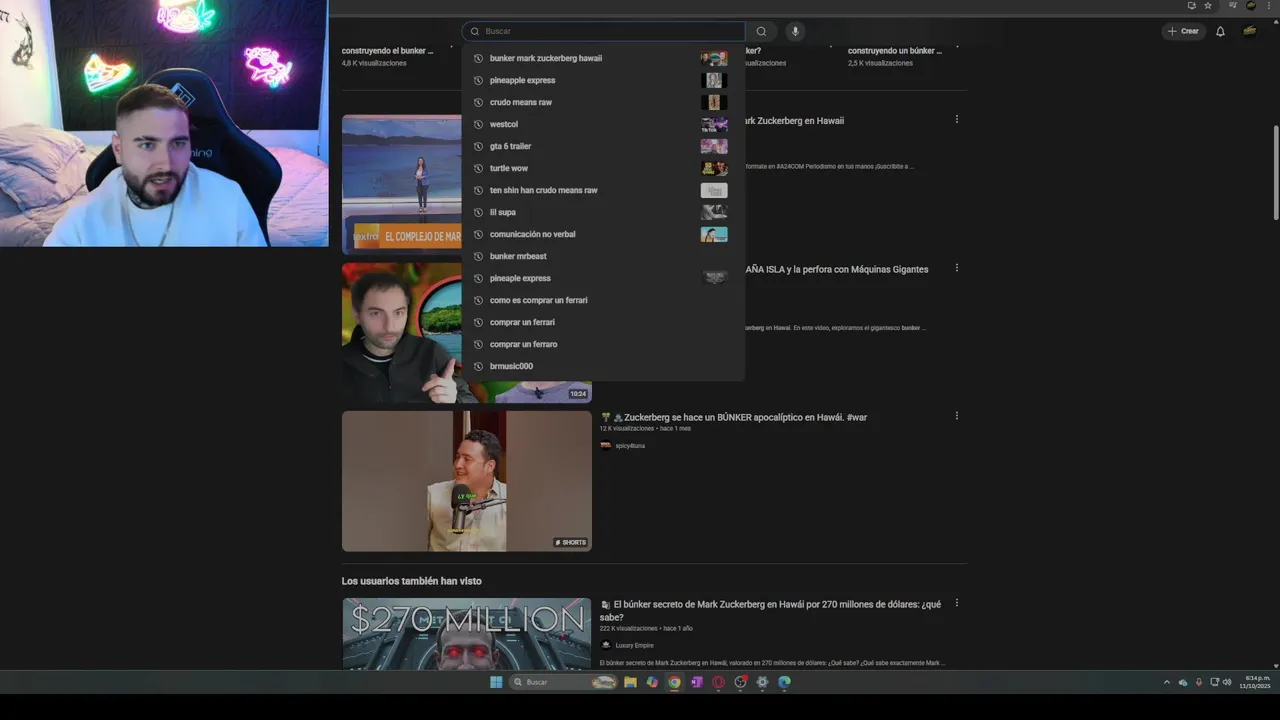1280x720 pixels.
Task: Open Settings gear taskbar icon
Action: [x=762, y=682]
